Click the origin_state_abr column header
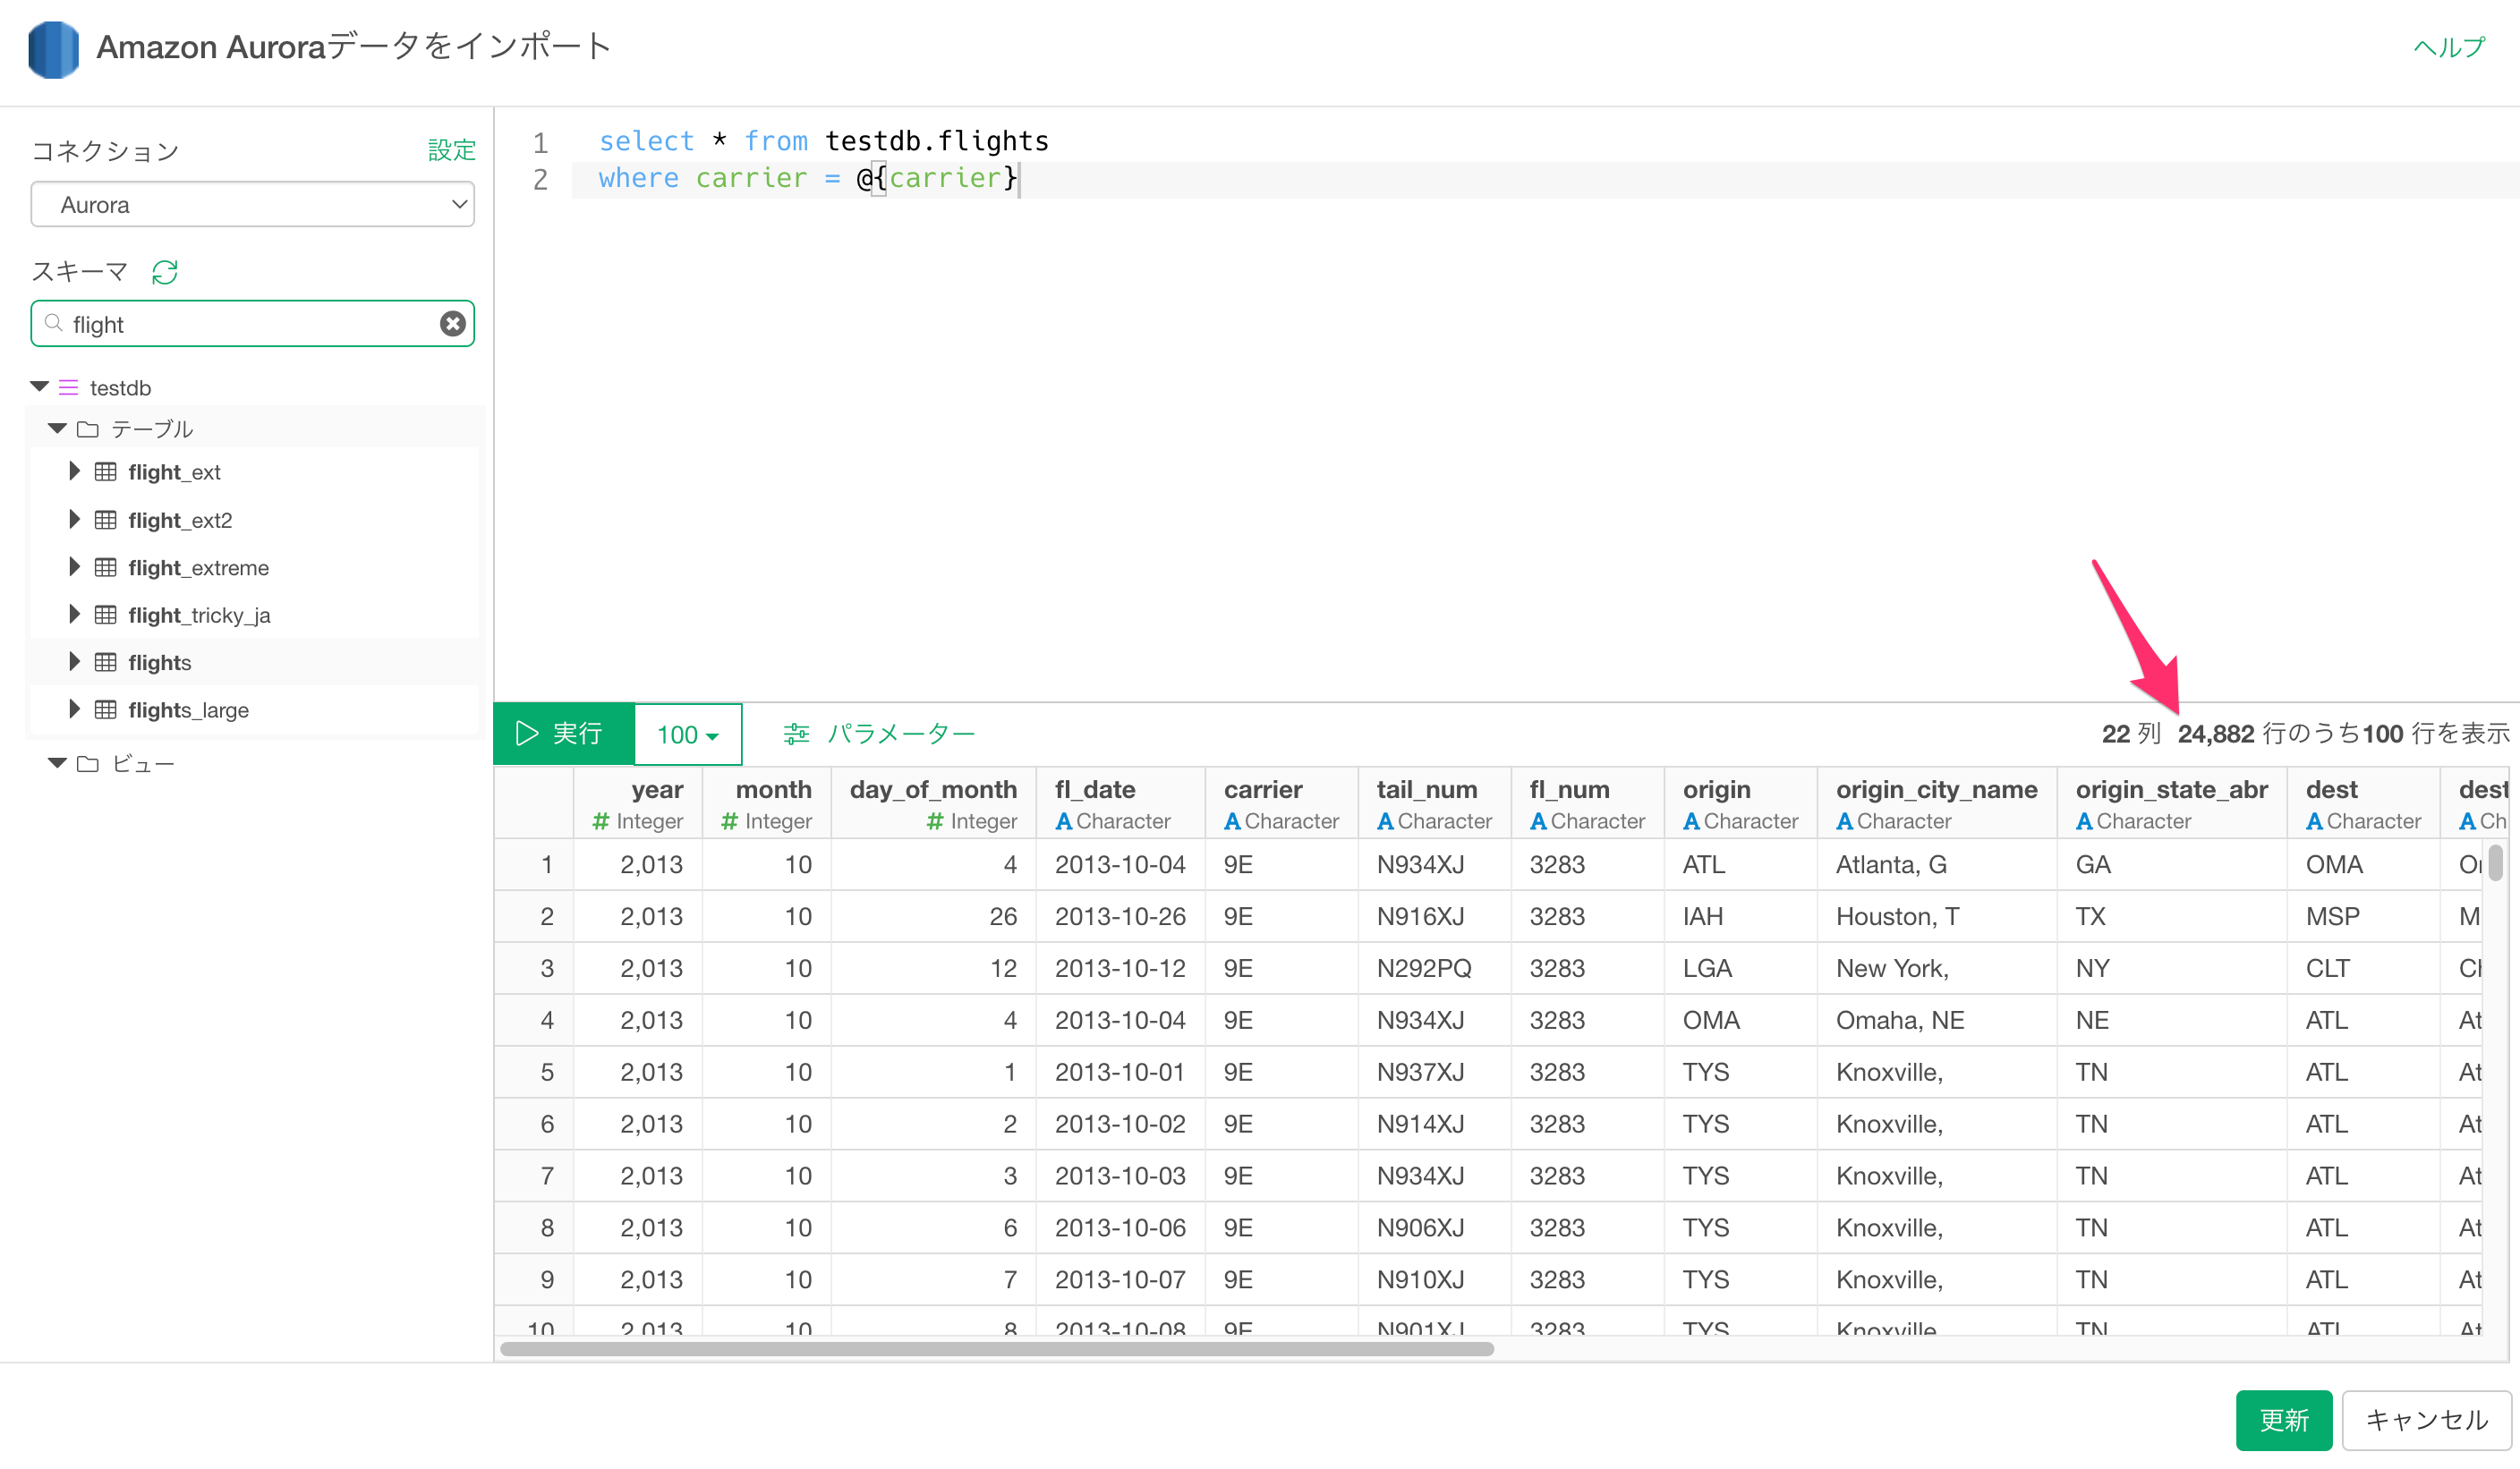2520x1469 pixels. (2172, 803)
